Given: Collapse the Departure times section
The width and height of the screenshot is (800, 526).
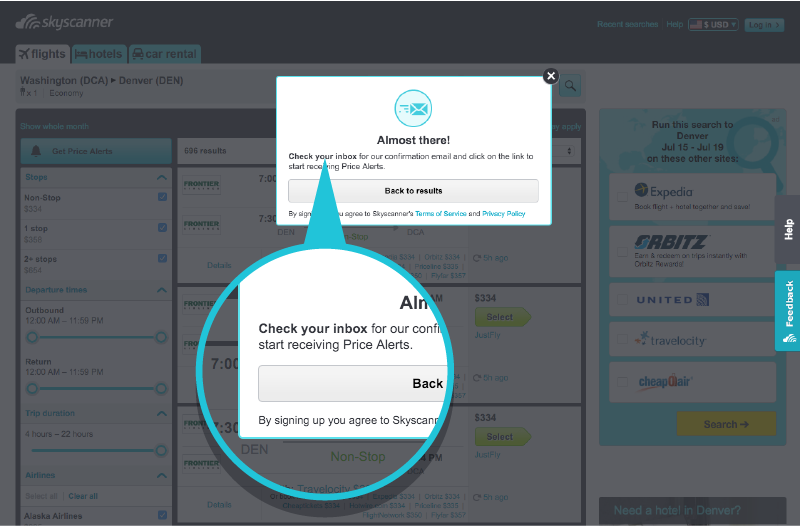Looking at the screenshot, I should 162,290.
